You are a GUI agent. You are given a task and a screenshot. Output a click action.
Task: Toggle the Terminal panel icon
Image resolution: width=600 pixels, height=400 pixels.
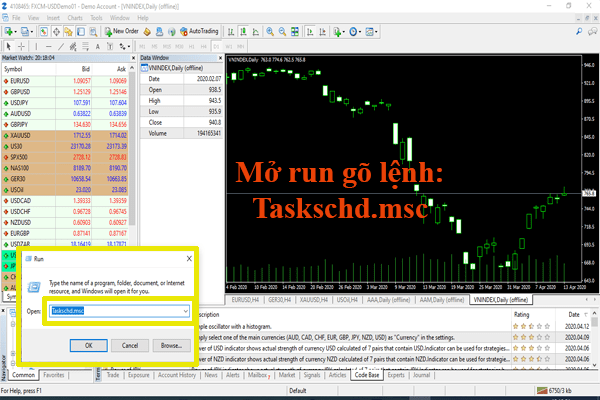81,32
